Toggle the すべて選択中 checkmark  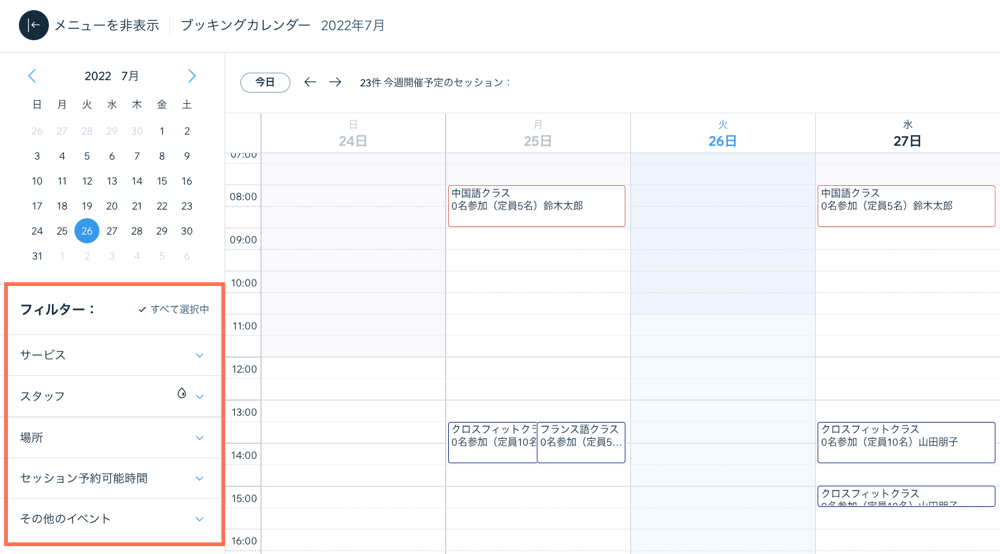tap(142, 310)
